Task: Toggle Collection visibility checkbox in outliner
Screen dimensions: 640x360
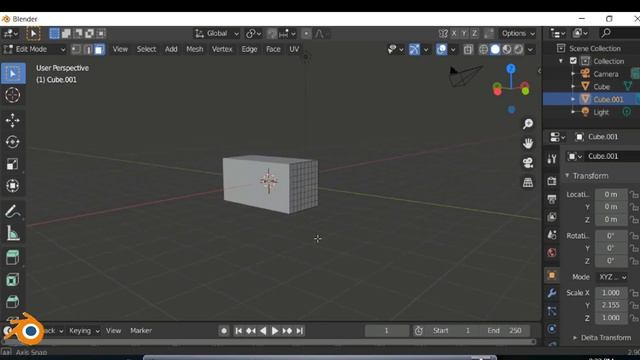Action: pos(573,61)
